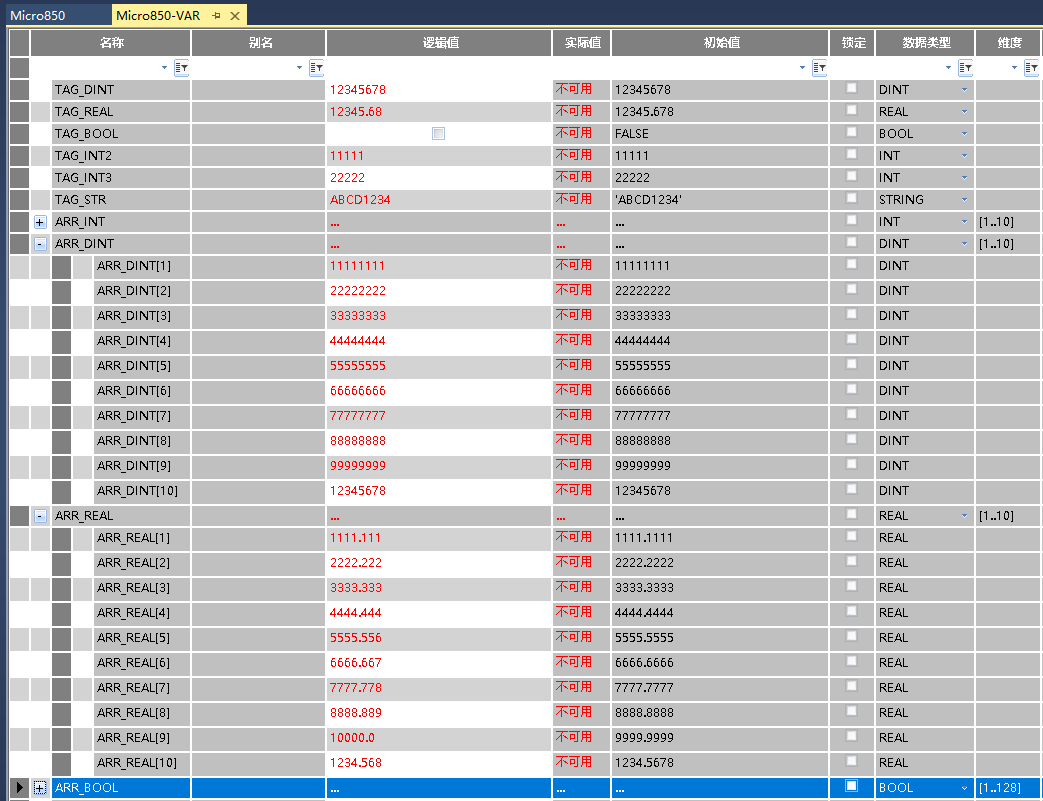
Task: Click the filter icon in 维度 column
Action: [1033, 67]
